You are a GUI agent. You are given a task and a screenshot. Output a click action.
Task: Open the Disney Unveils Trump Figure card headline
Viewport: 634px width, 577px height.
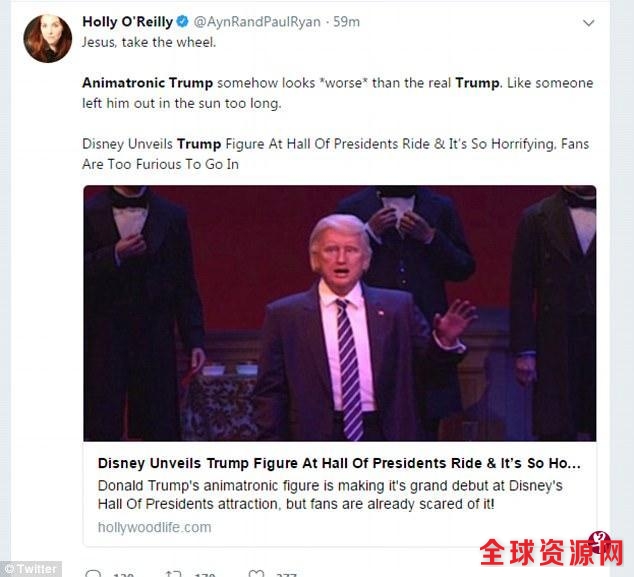coord(339,463)
